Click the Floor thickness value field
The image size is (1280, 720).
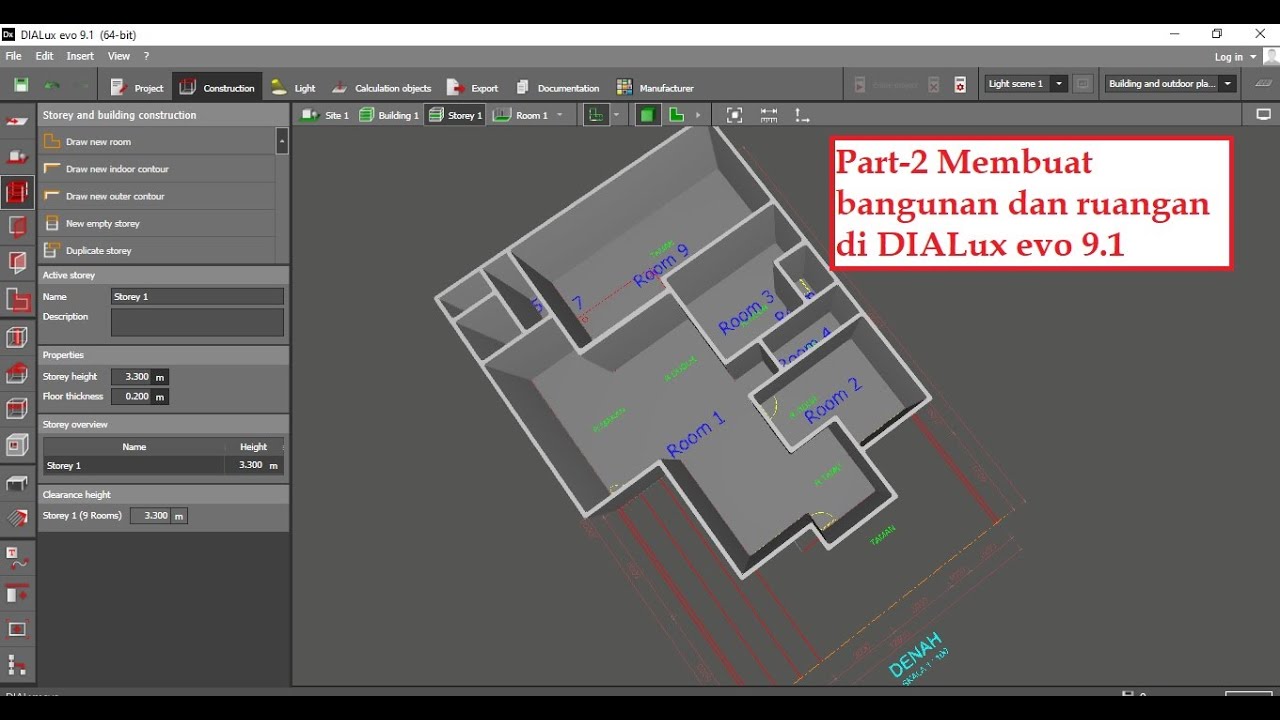131,397
